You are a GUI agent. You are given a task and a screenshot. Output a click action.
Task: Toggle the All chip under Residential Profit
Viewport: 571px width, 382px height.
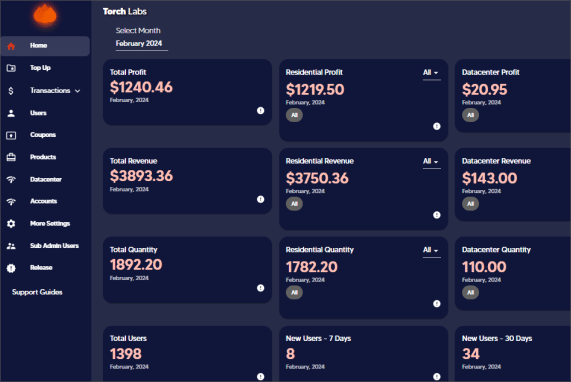tap(294, 115)
